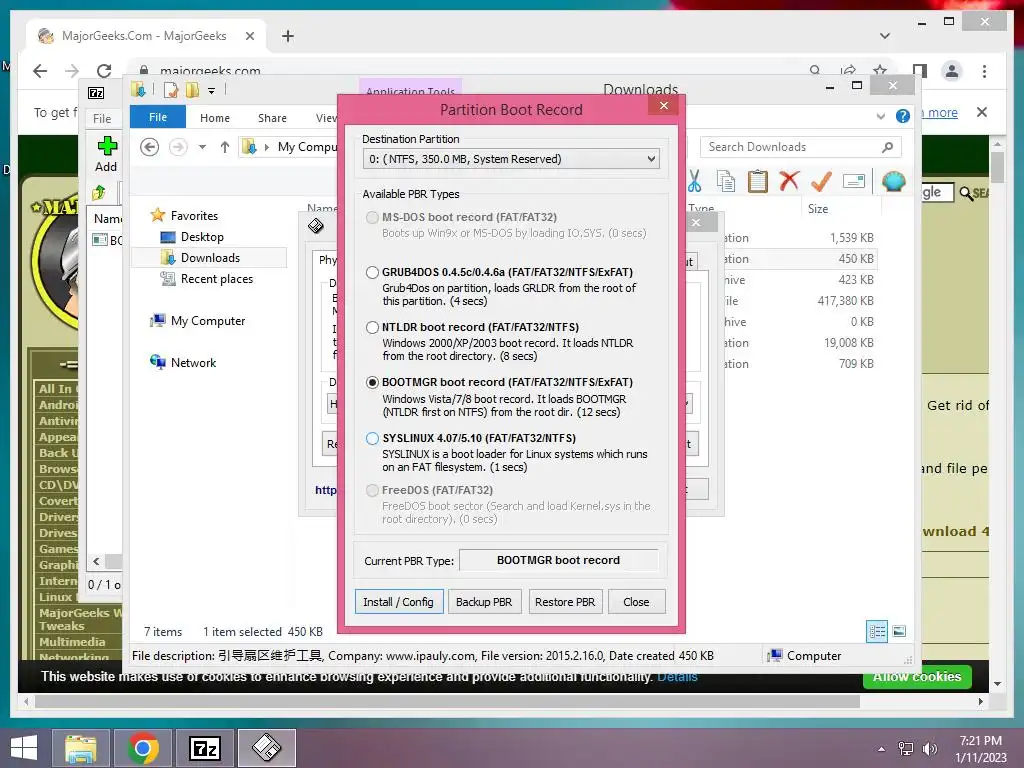1024x768 pixels.
Task: Click Close button in Partition Boot Record
Action: point(636,601)
